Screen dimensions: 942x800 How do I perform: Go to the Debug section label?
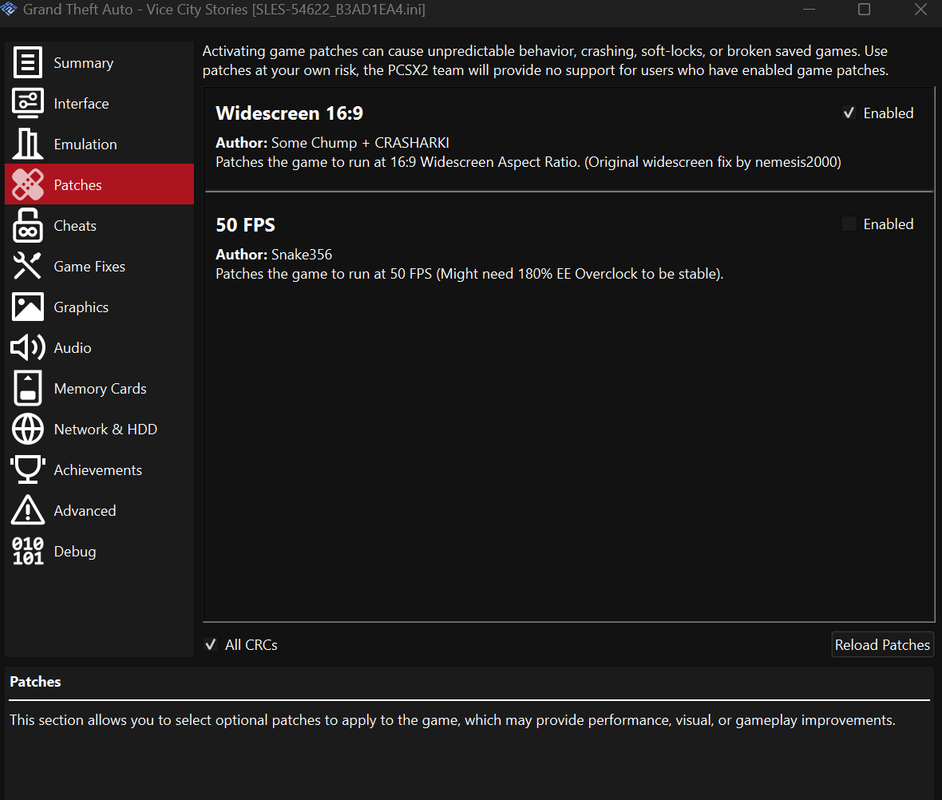coord(75,551)
